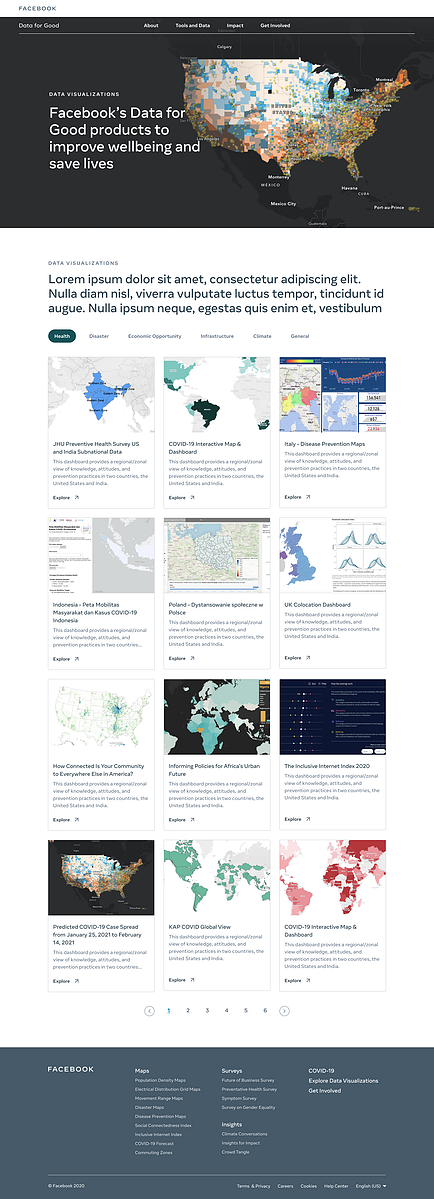Open the Get Involved menu
The width and height of the screenshot is (434, 1199).
pyautogui.click(x=275, y=25)
